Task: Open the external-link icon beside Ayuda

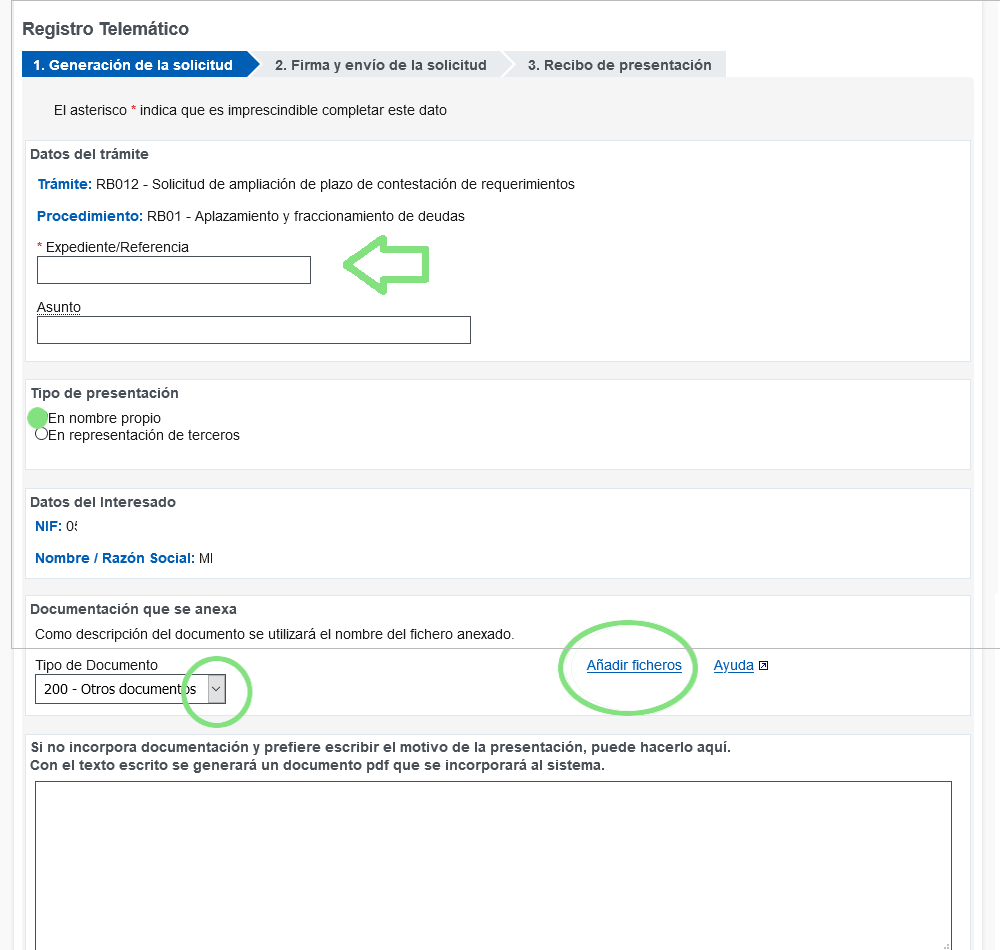Action: (x=764, y=666)
